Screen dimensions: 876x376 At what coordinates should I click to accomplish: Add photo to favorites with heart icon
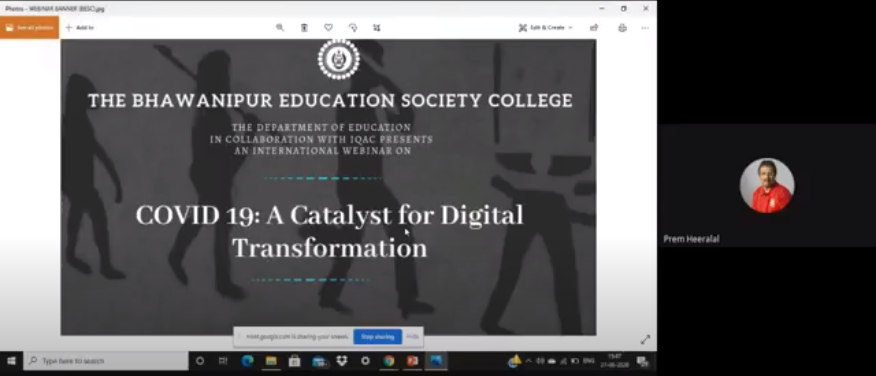click(328, 27)
